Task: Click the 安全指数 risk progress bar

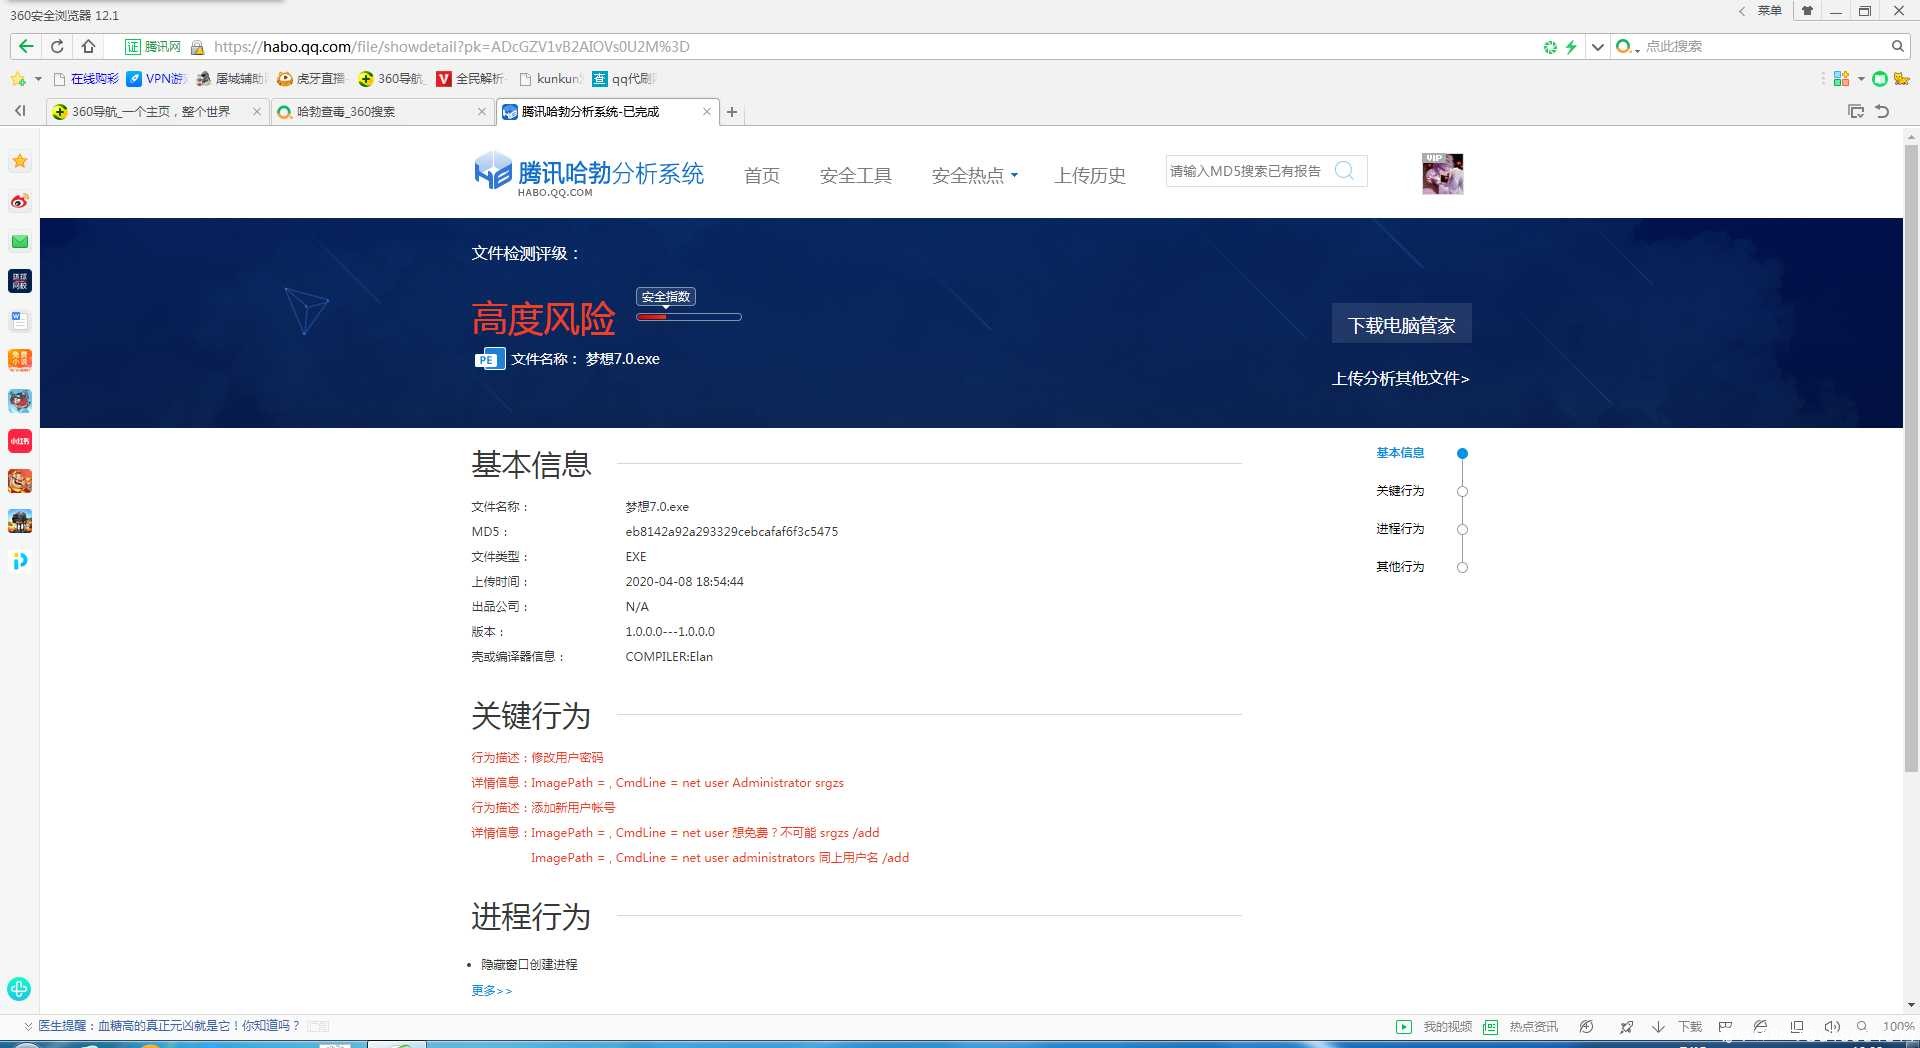Action: (689, 317)
